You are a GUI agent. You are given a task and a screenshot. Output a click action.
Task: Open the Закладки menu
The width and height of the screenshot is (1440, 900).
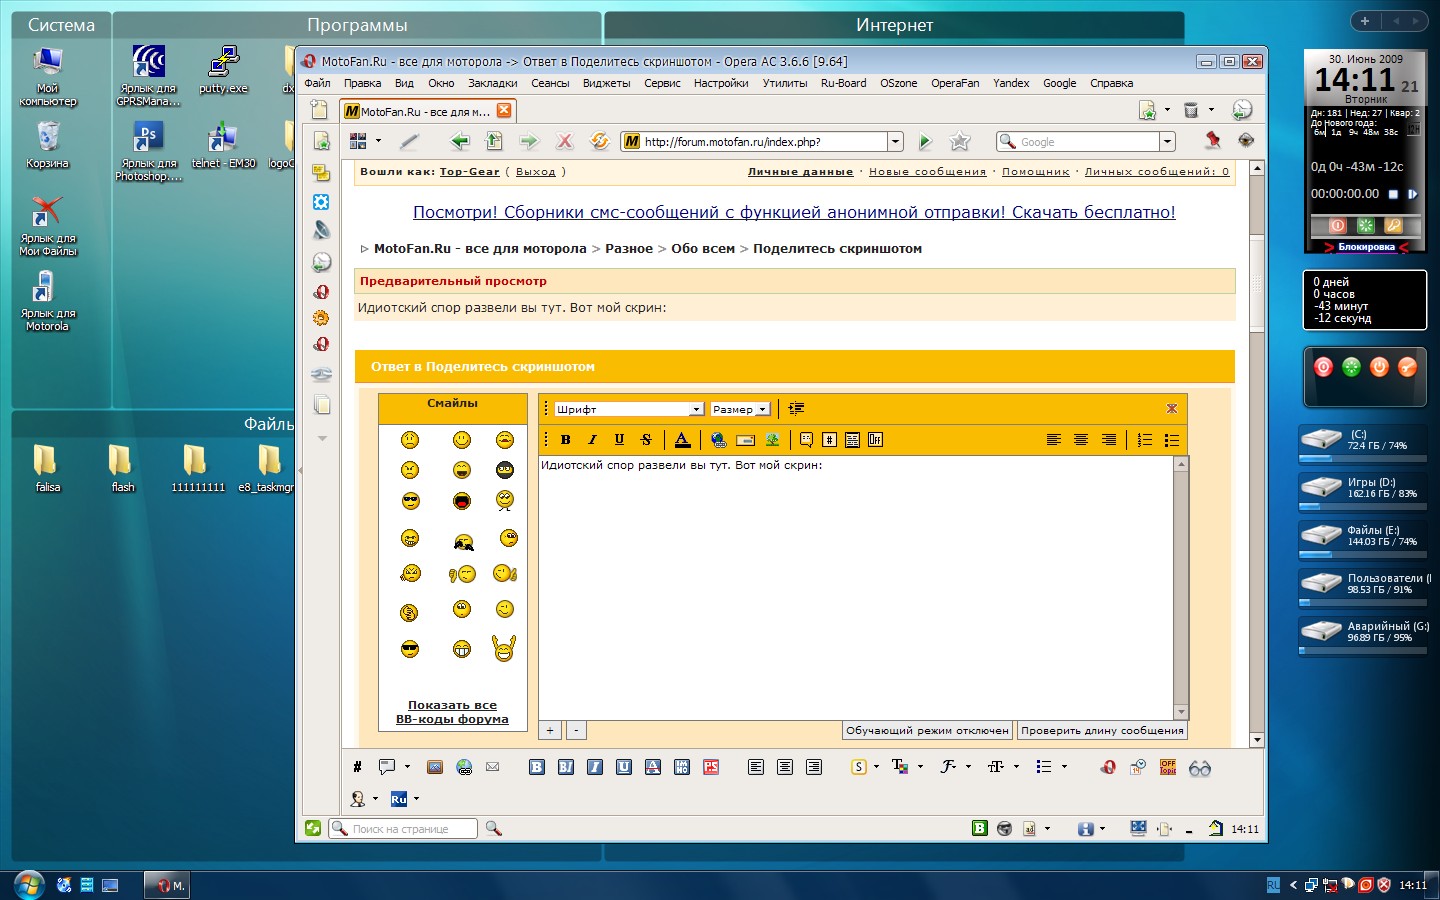click(x=493, y=83)
